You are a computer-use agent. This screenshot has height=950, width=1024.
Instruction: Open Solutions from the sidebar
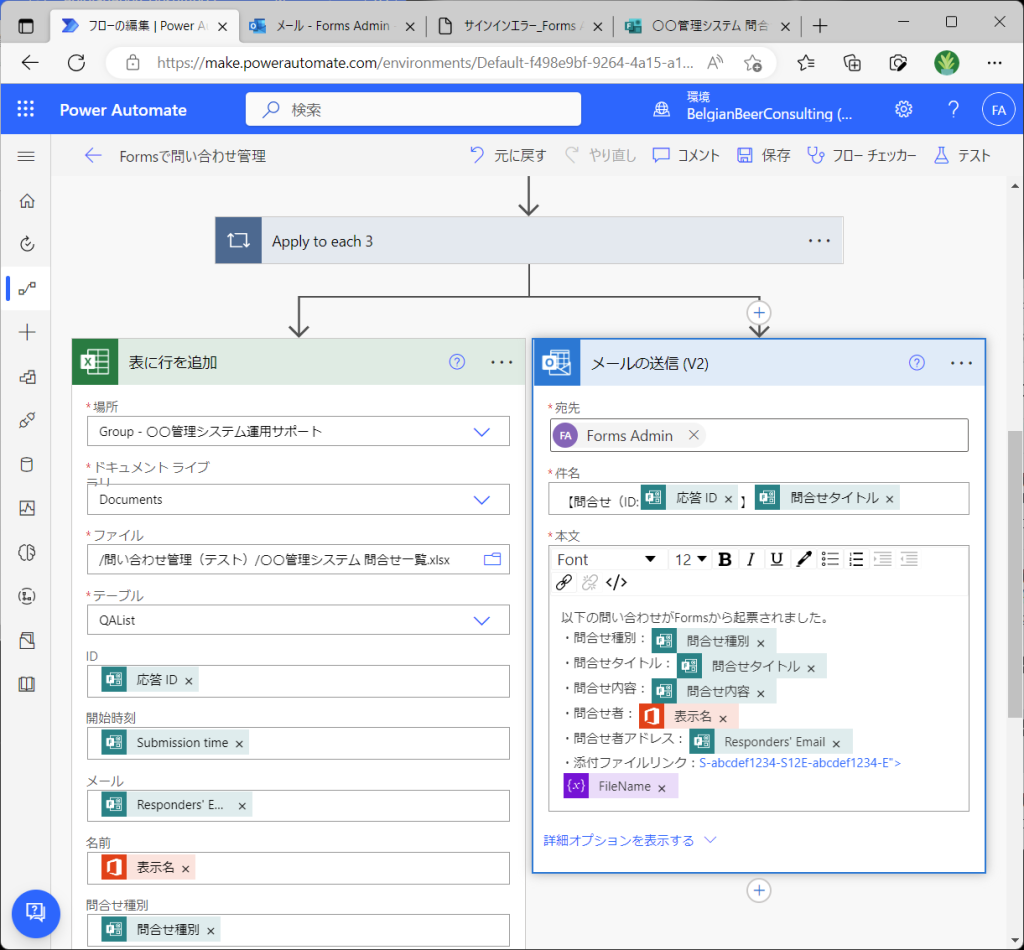pos(27,641)
